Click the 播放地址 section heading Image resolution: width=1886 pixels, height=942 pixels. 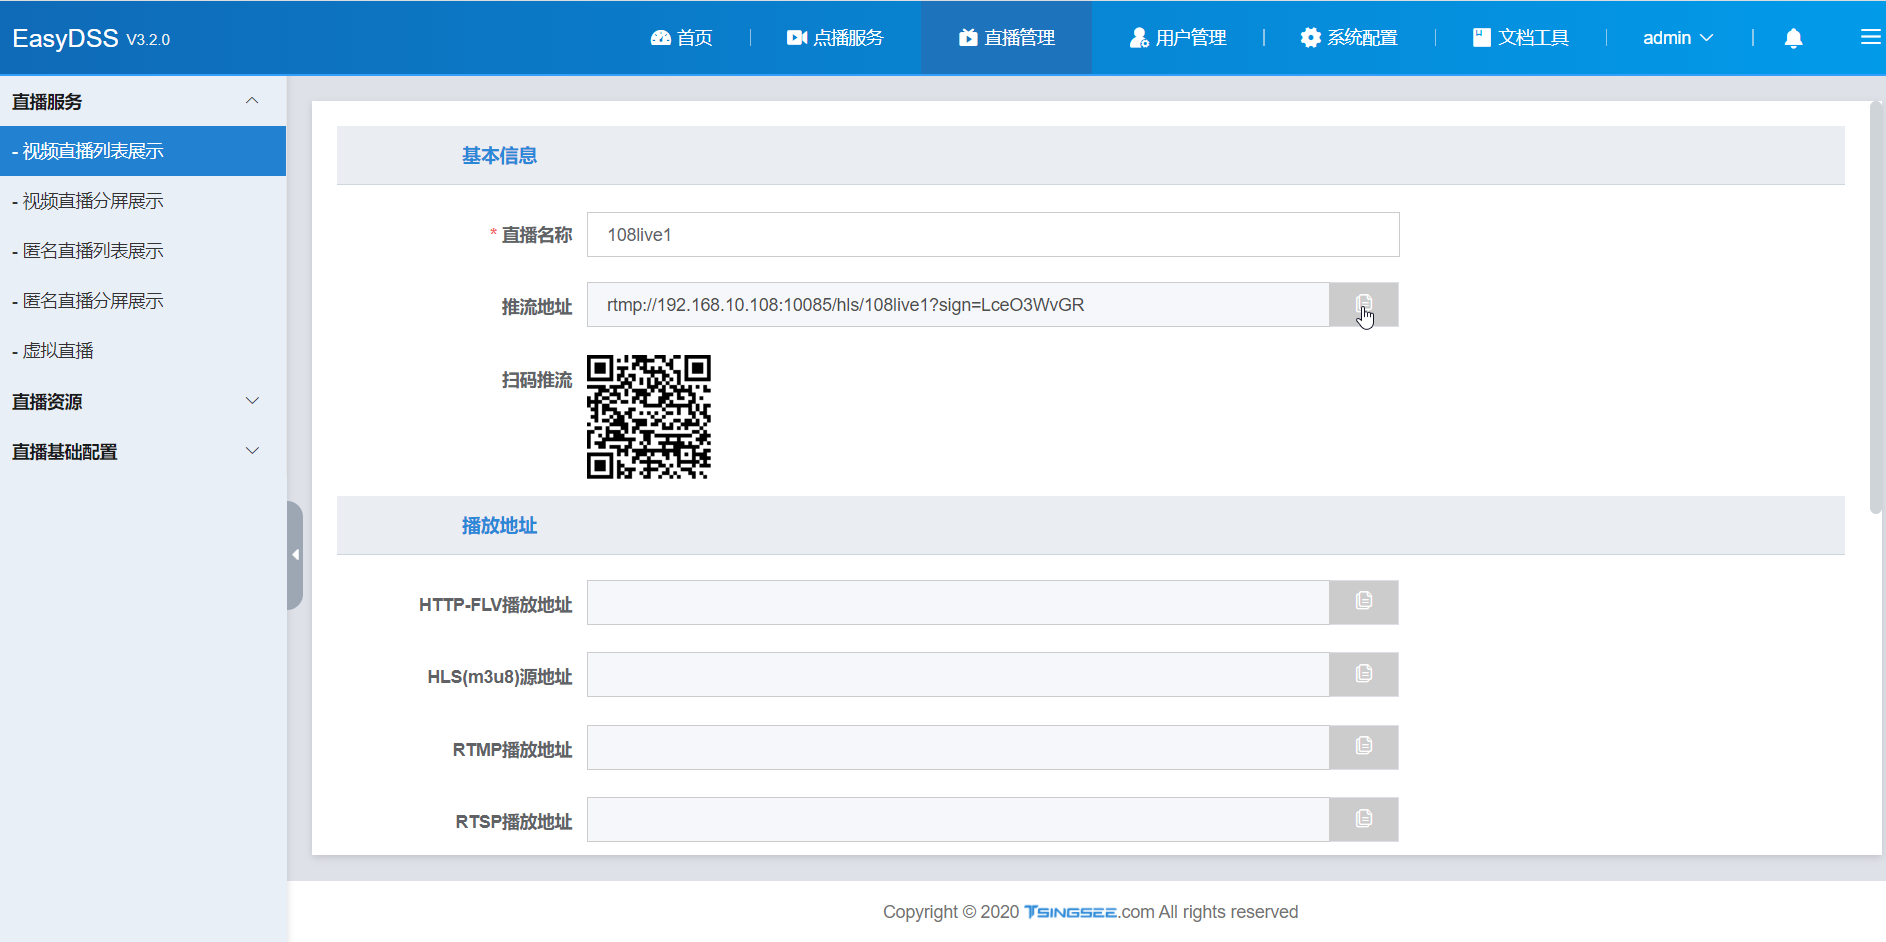pyautogui.click(x=499, y=526)
